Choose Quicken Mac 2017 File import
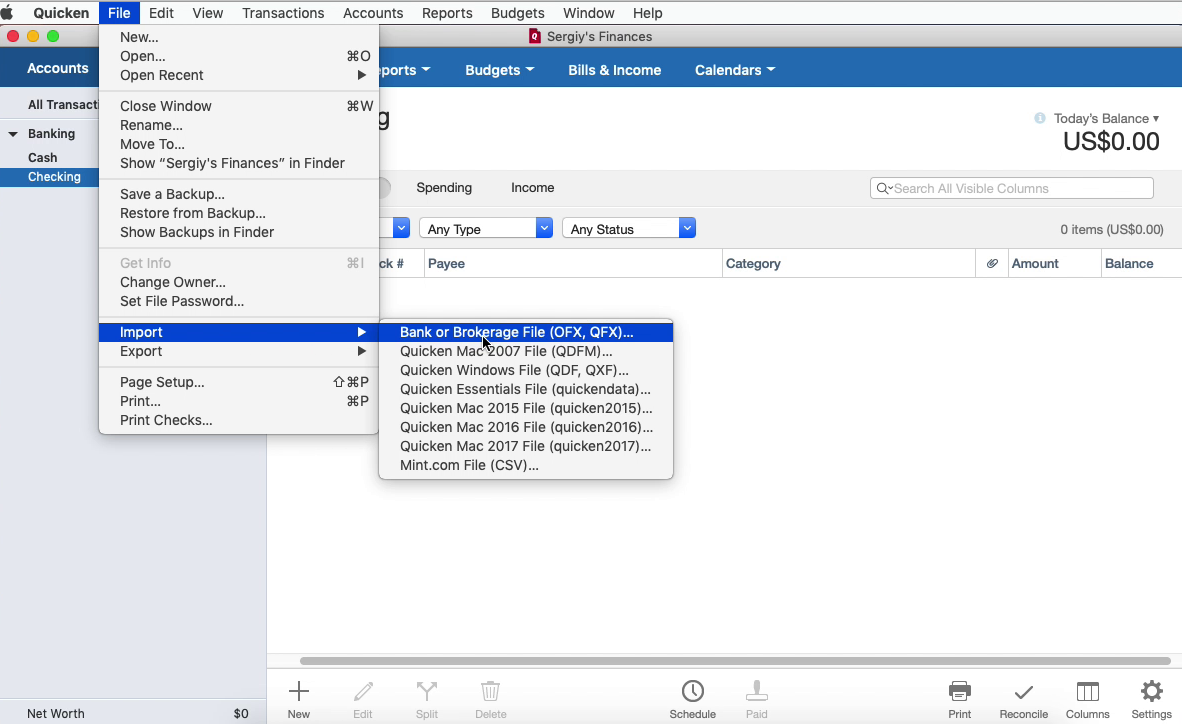 coord(525,446)
